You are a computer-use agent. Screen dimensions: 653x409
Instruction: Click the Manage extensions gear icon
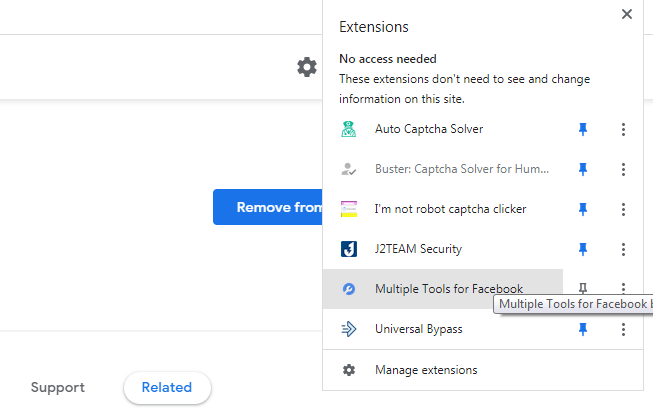349,370
